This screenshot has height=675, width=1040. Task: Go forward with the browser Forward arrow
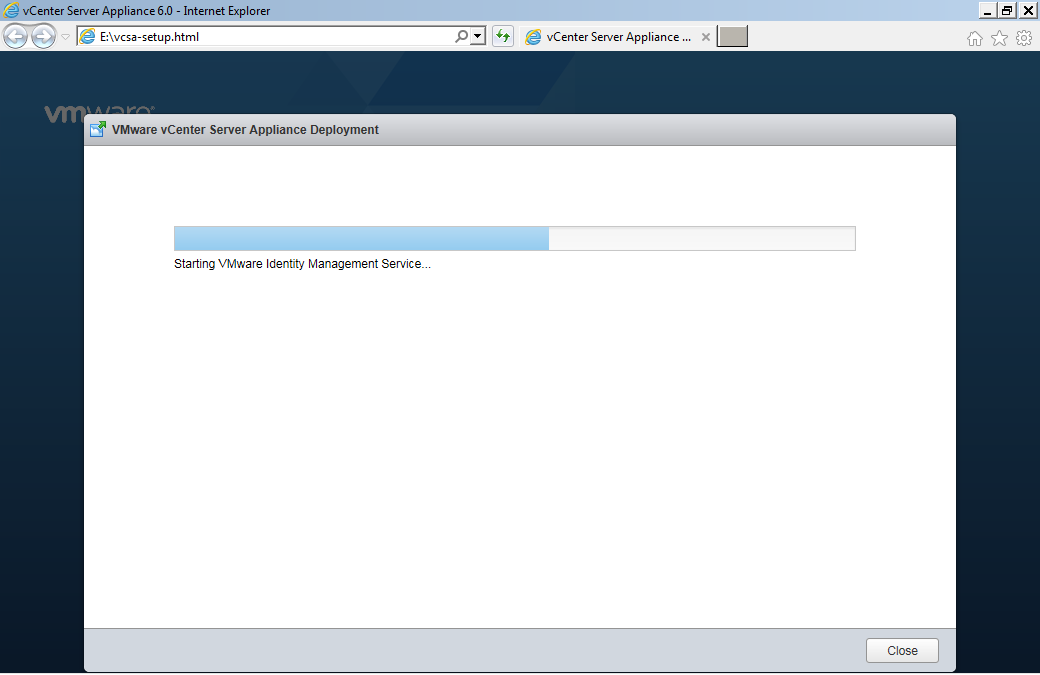(x=44, y=36)
